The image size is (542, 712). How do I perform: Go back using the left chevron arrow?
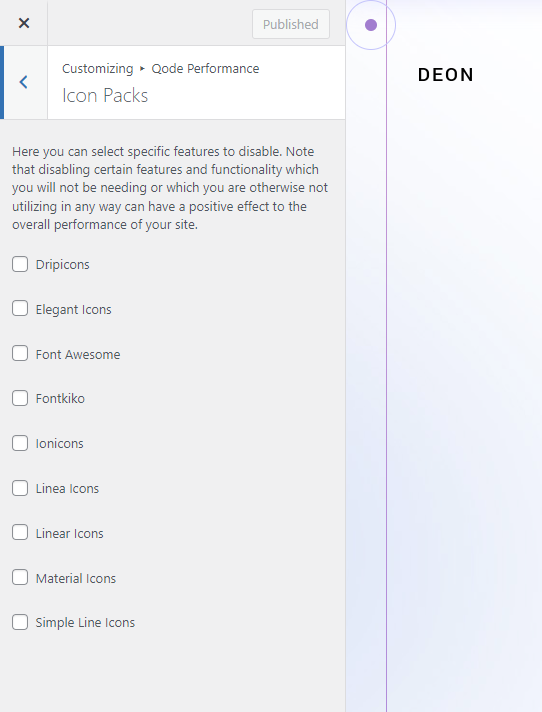click(25, 82)
